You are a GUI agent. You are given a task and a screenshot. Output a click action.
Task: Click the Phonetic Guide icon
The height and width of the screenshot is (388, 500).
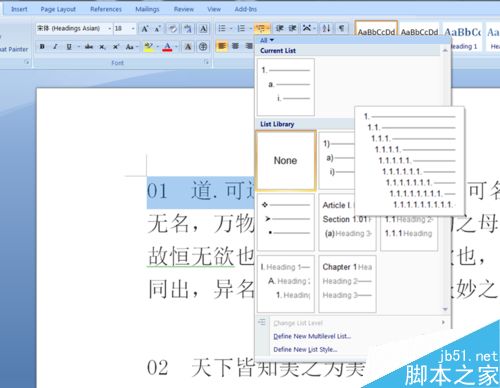pyautogui.click(x=188, y=29)
